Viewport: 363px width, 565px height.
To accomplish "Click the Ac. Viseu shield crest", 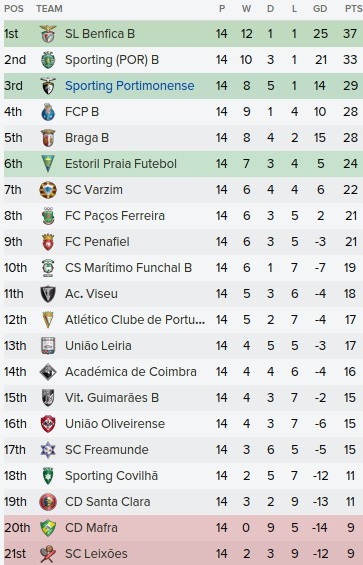I will tap(48, 294).
